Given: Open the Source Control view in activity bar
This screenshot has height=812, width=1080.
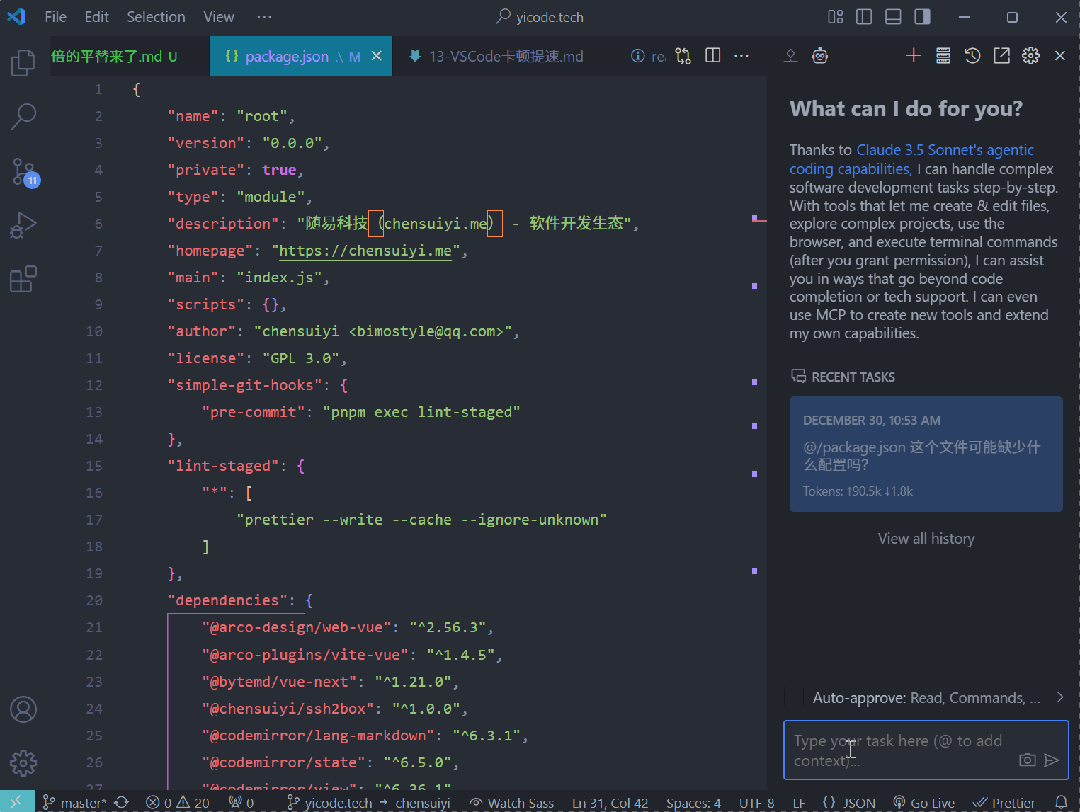Looking at the screenshot, I should click(x=23, y=171).
